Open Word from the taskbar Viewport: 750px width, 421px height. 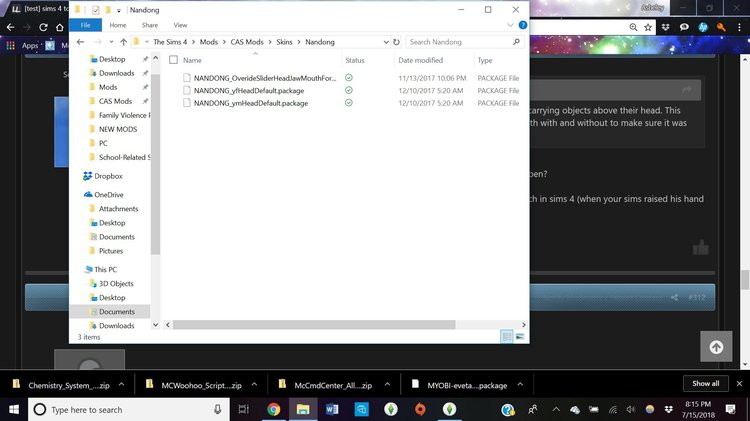tap(332, 410)
